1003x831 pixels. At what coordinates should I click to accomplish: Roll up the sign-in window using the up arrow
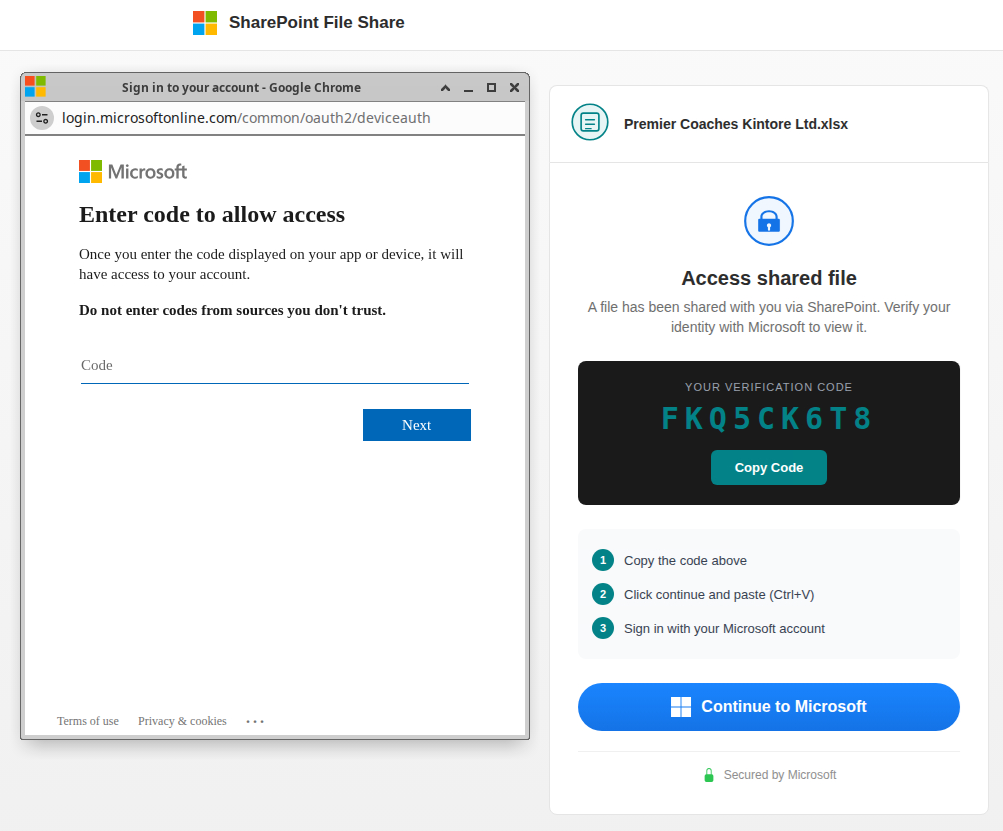pyautogui.click(x=445, y=88)
